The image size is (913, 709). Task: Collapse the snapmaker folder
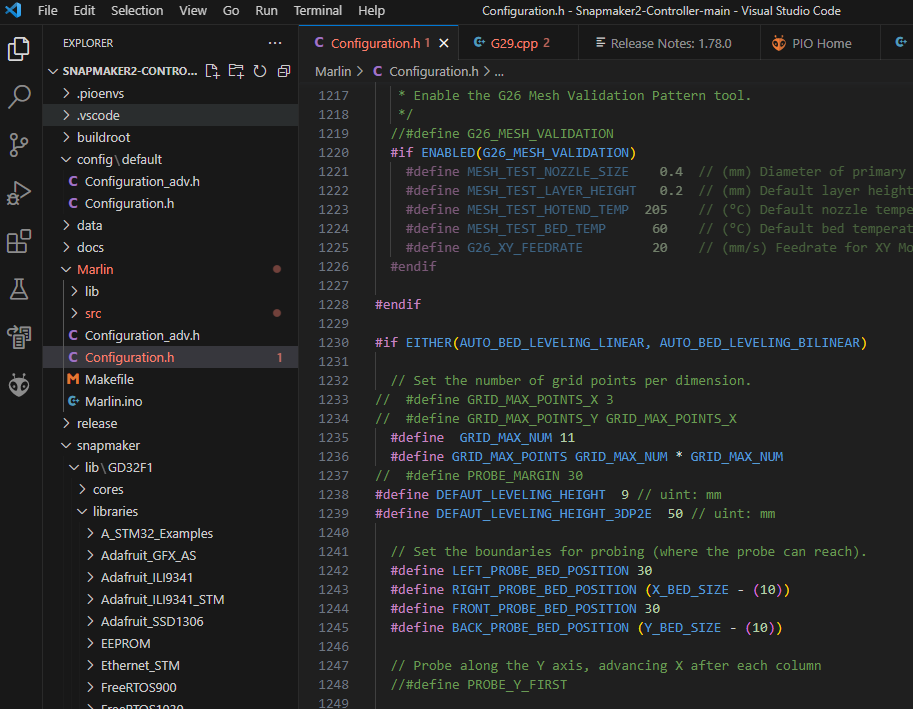pyautogui.click(x=171, y=445)
